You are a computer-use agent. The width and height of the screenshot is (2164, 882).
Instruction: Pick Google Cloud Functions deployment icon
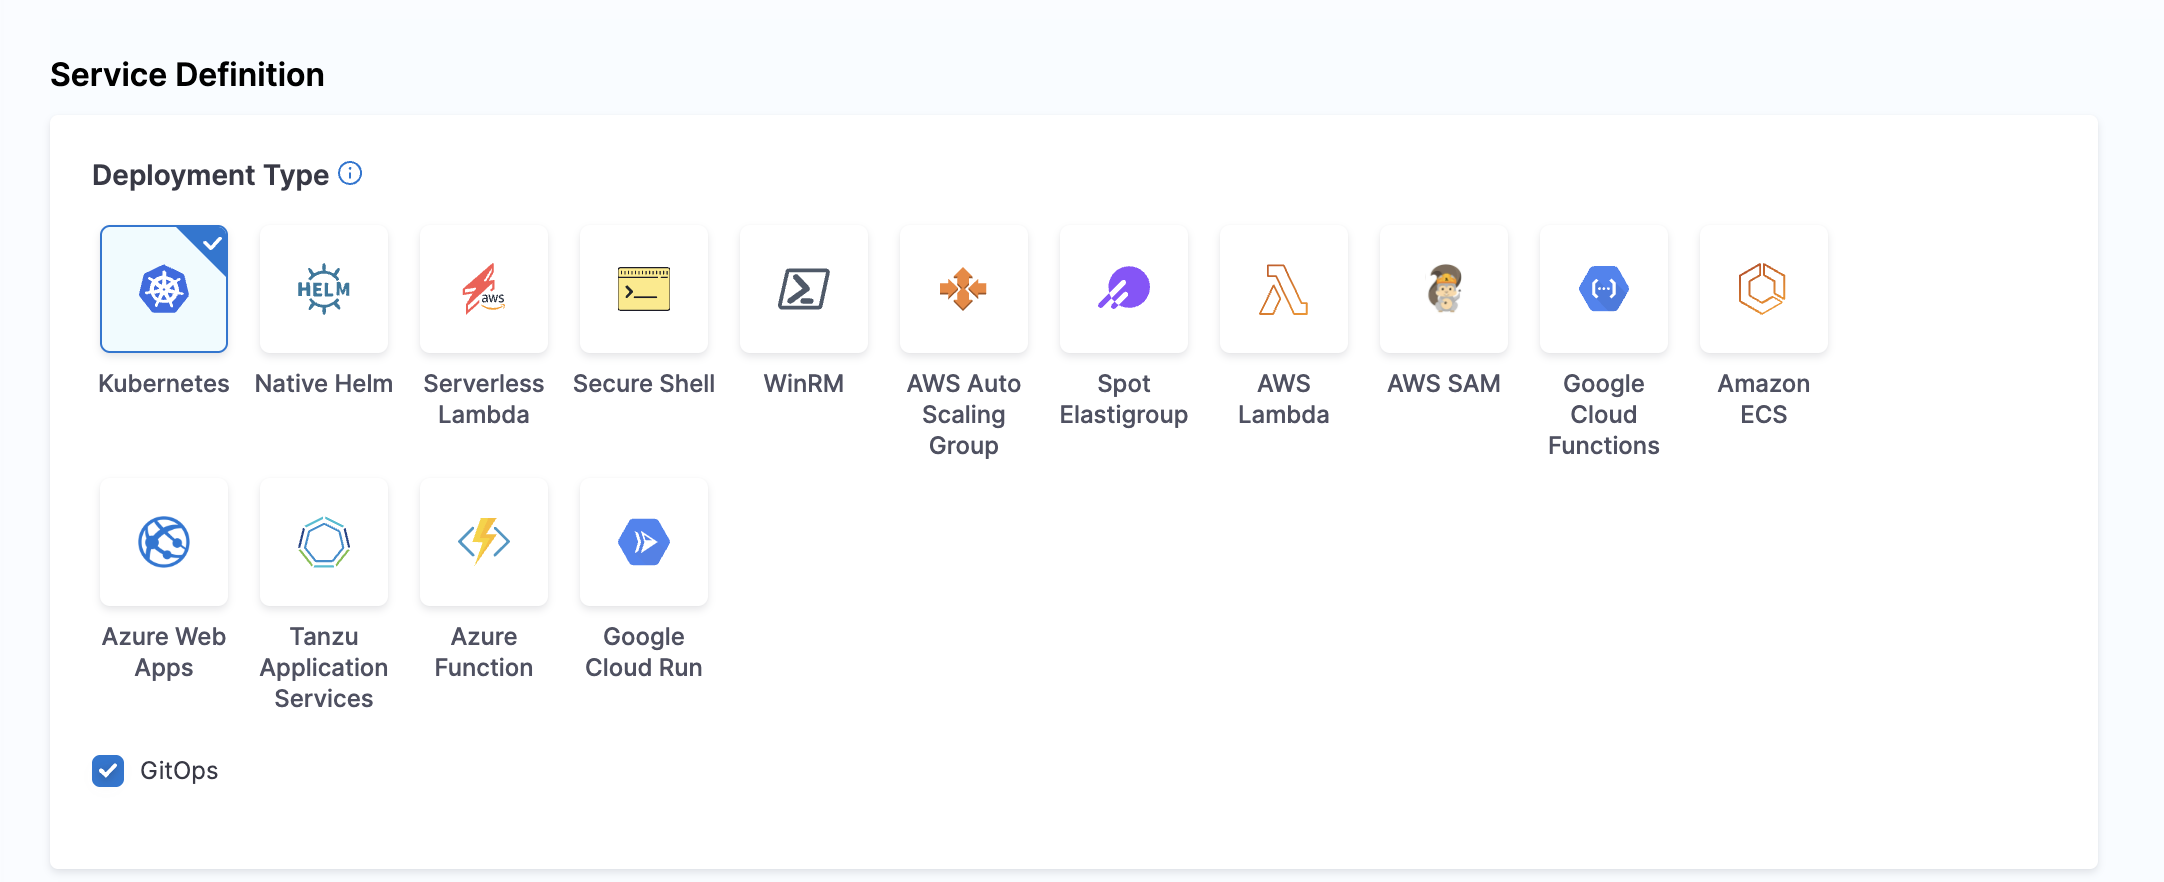tap(1604, 289)
